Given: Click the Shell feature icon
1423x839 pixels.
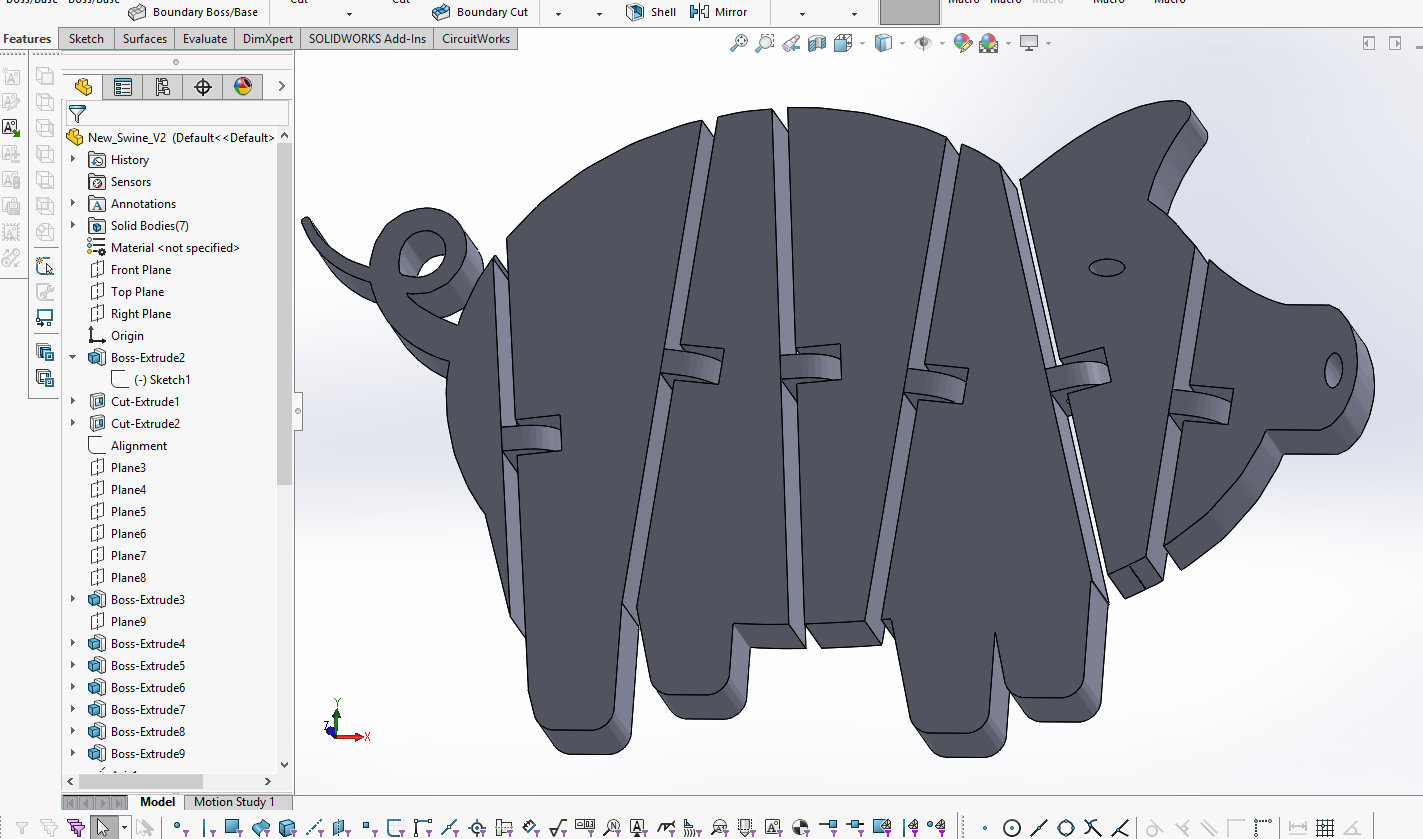Looking at the screenshot, I should [635, 12].
